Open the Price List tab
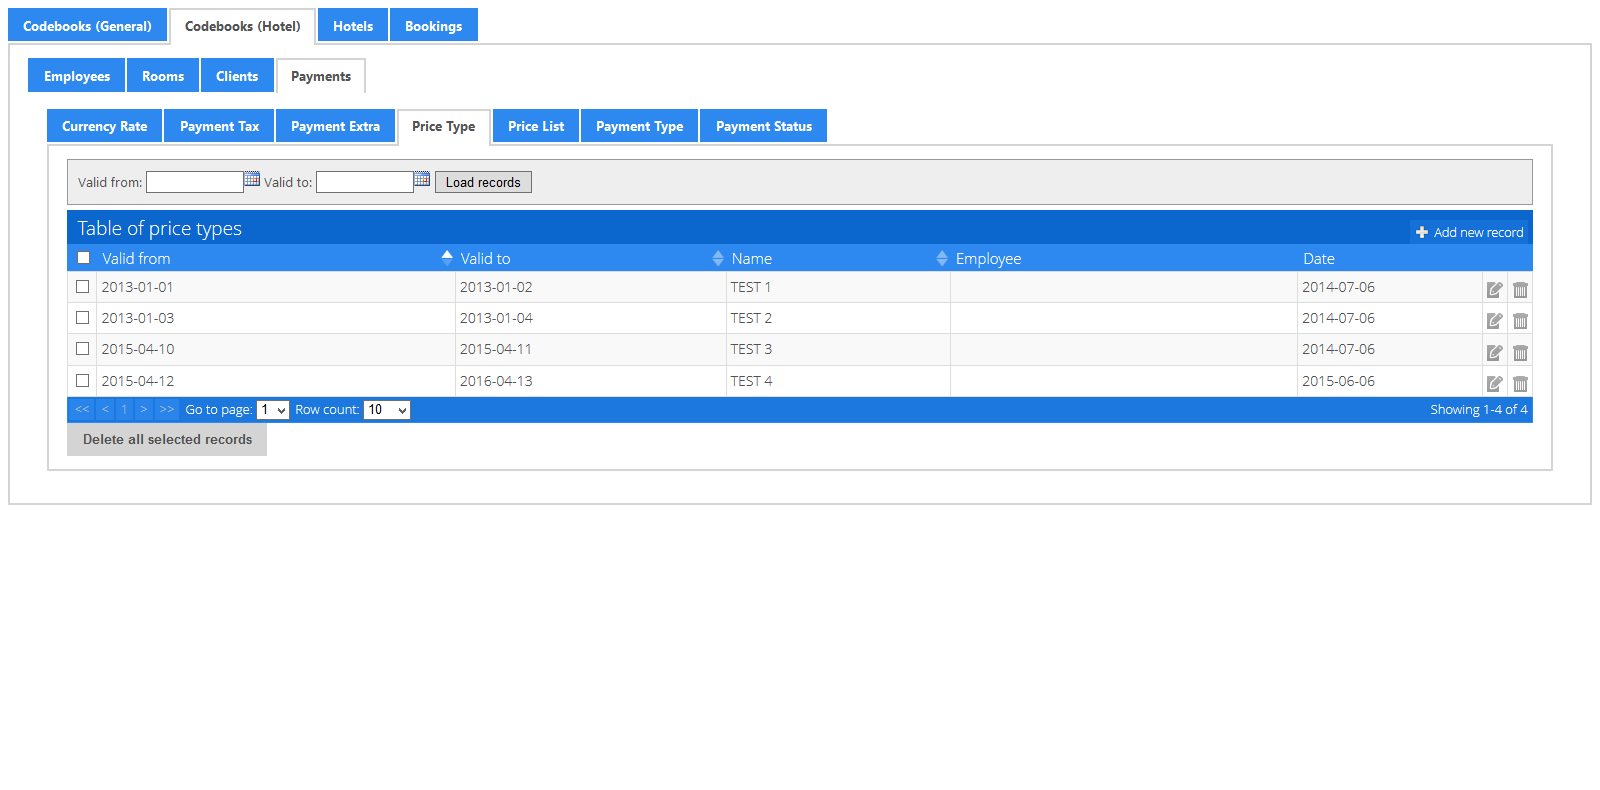This screenshot has width=1600, height=790. click(536, 126)
